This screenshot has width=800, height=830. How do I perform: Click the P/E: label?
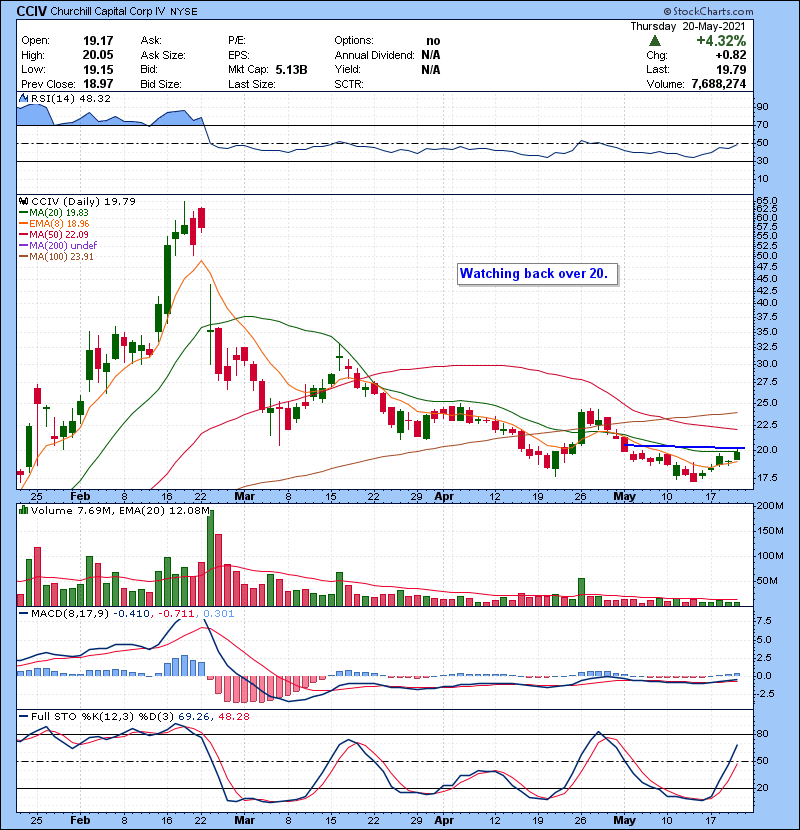point(237,41)
